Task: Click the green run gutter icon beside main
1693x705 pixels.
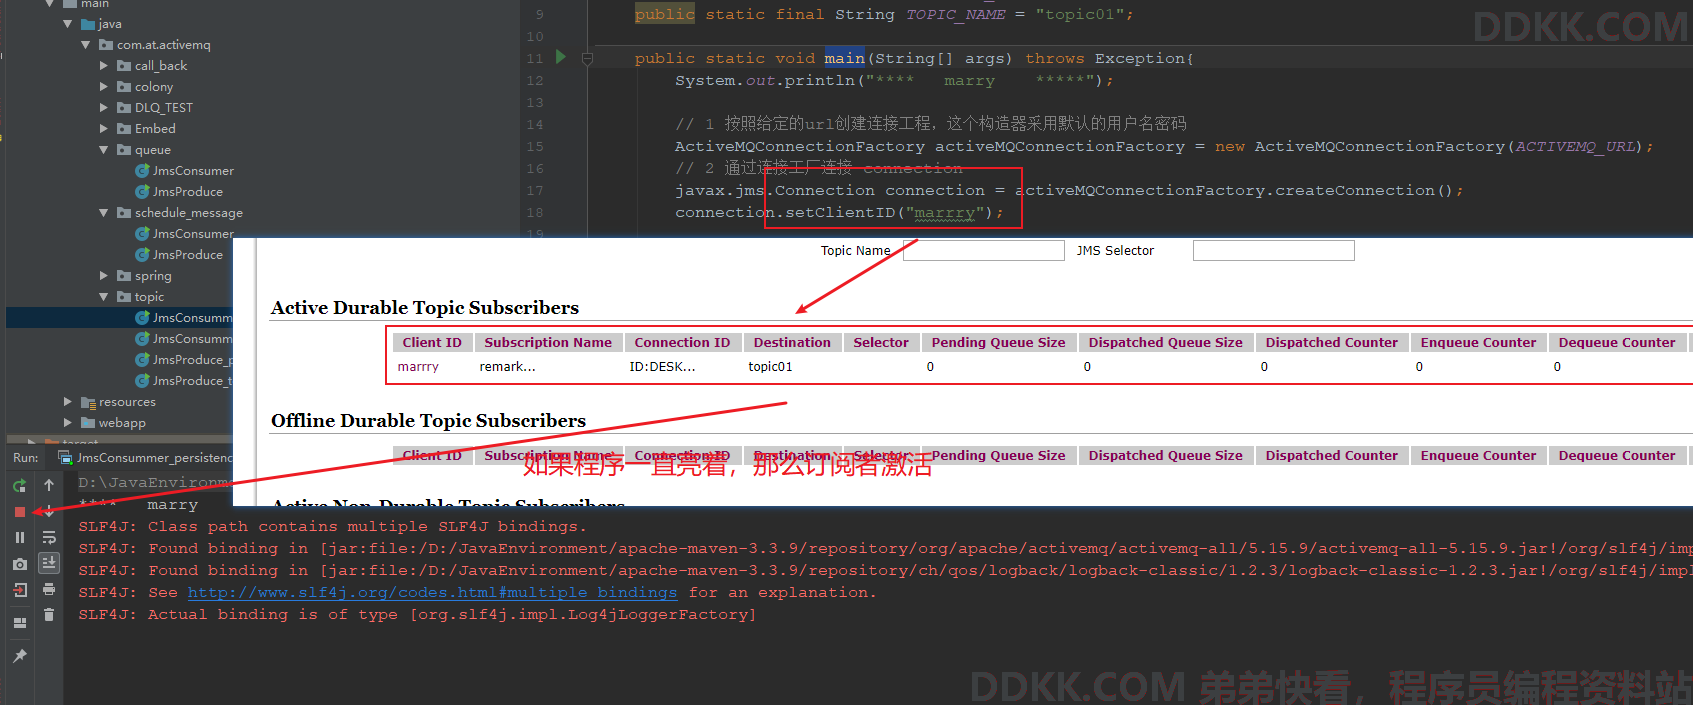Action: click(x=561, y=57)
